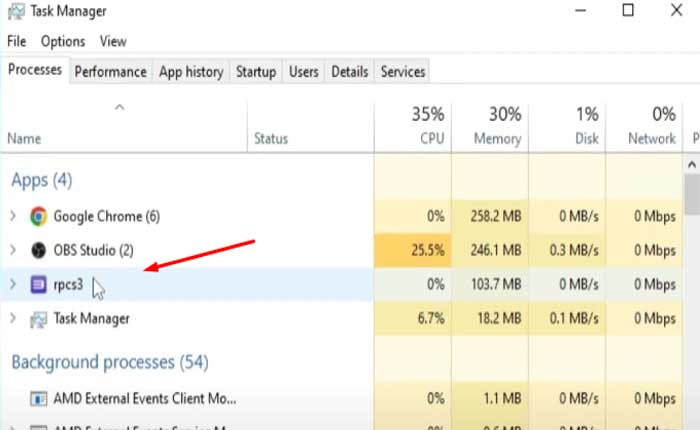This screenshot has height=430, width=700.
Task: Switch to the Startup tab
Action: pos(255,72)
